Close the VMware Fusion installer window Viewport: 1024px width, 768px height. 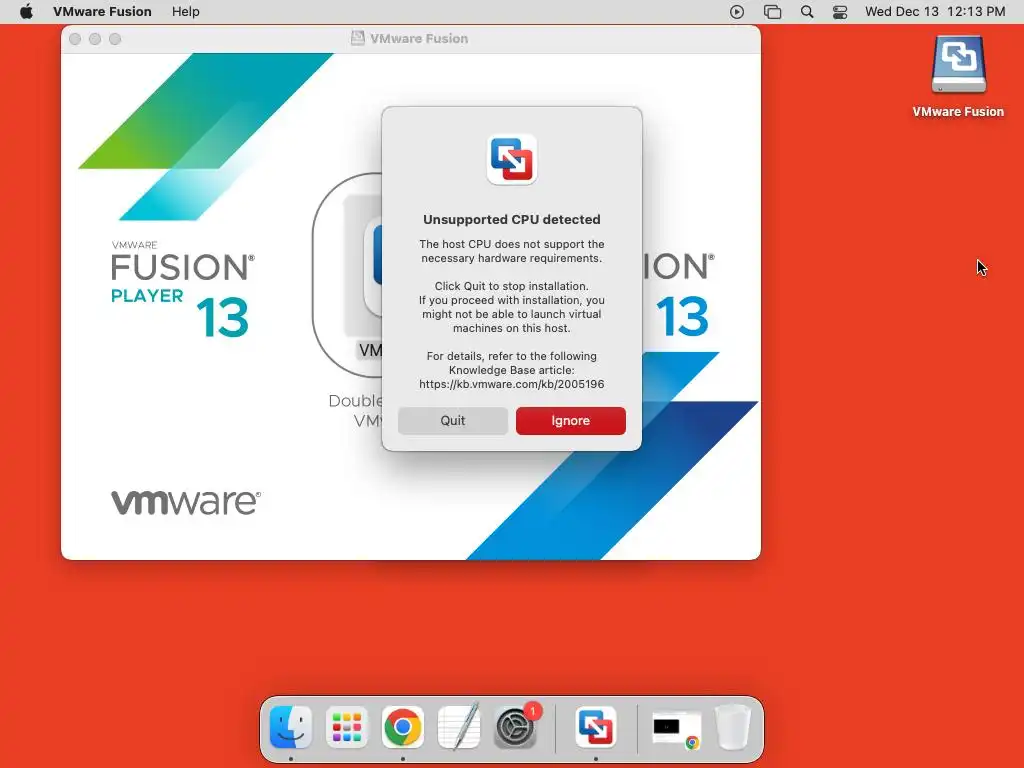(75, 39)
